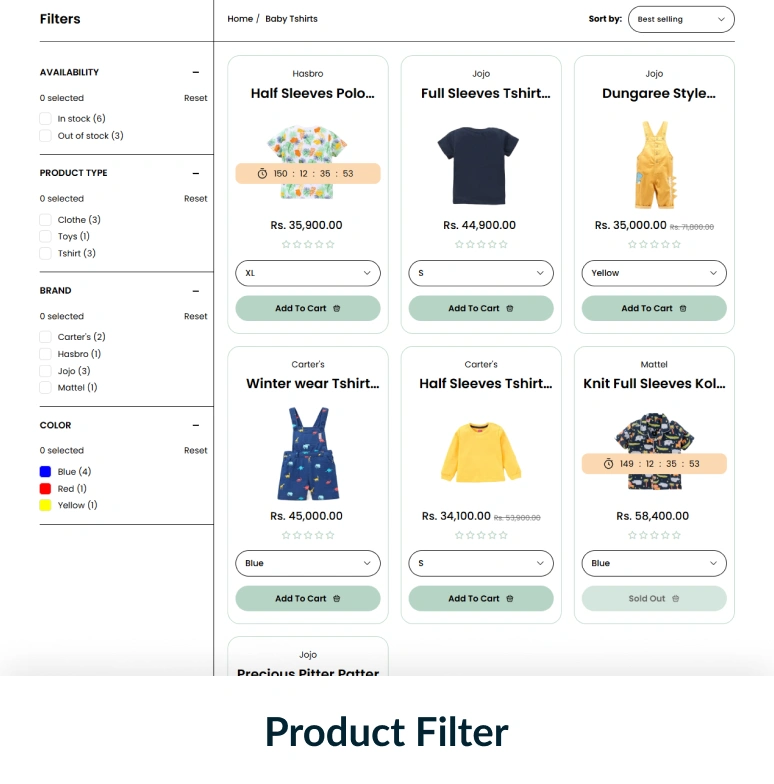Add Winter wear Tshirt to cart
Screen dimensions: 774x784
coord(308,598)
